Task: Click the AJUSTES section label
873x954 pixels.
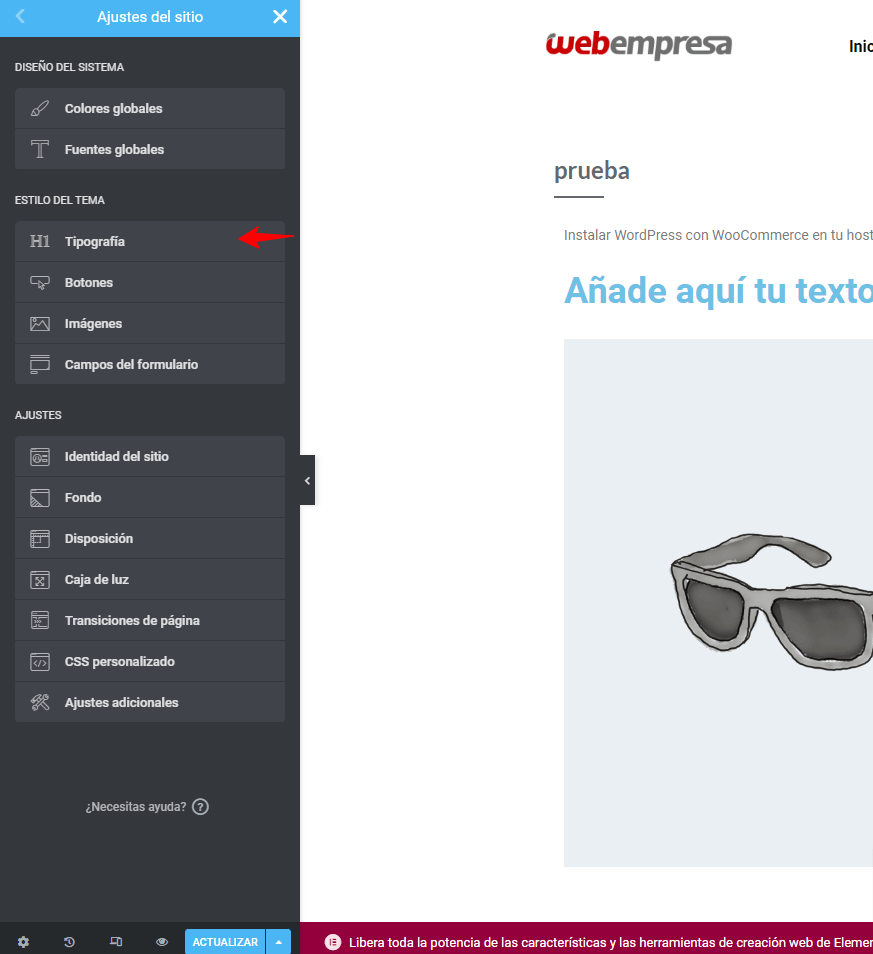Action: [x=38, y=415]
